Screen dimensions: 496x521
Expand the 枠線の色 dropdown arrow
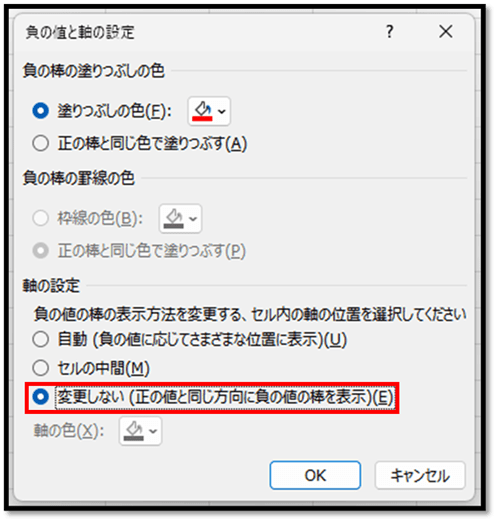click(193, 219)
